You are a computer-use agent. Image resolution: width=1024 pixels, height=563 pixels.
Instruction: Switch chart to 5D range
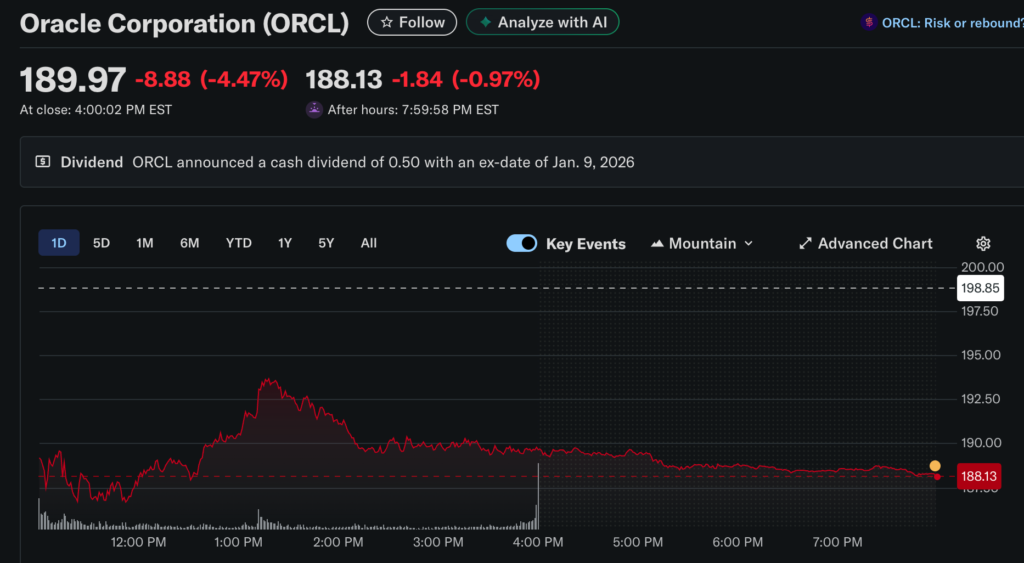click(x=101, y=243)
